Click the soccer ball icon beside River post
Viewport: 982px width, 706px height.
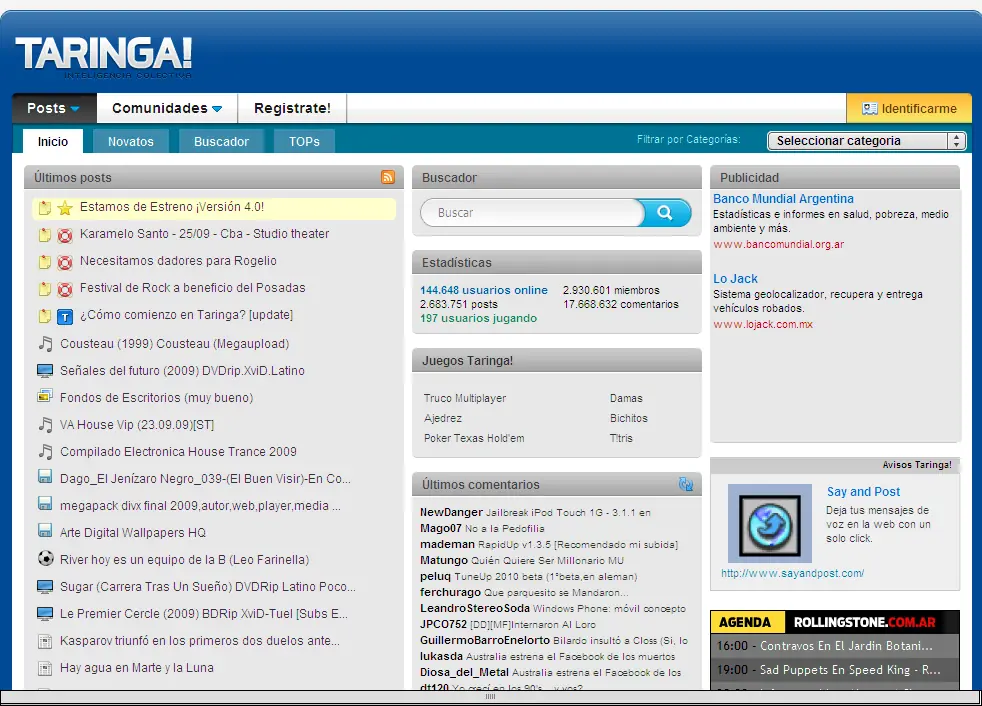pyautogui.click(x=45, y=559)
